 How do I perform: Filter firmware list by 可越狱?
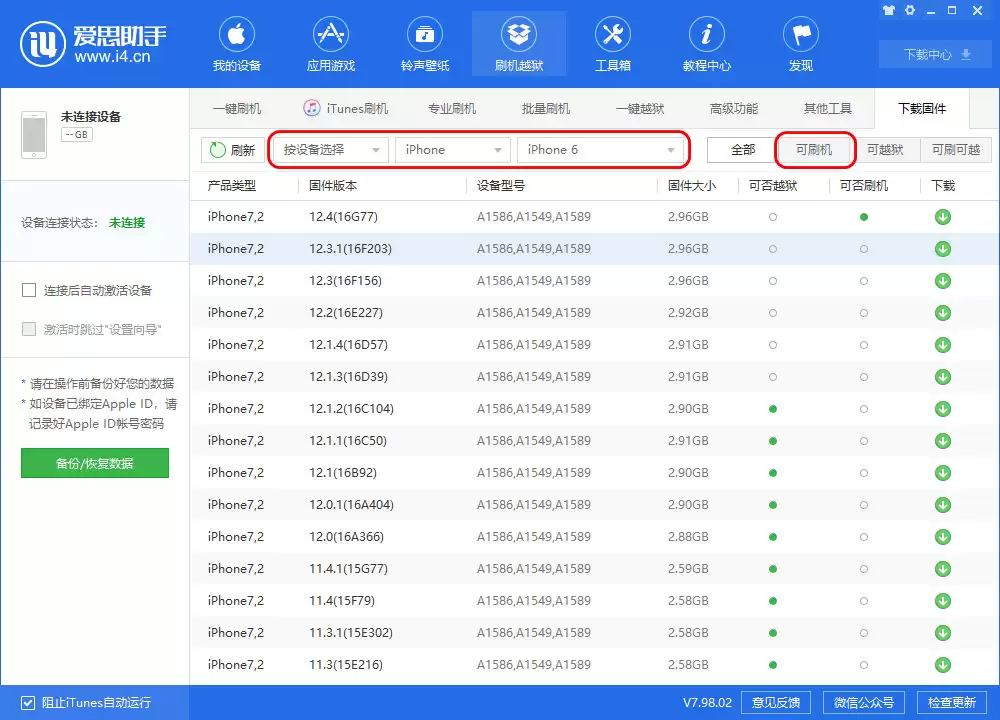click(885, 150)
